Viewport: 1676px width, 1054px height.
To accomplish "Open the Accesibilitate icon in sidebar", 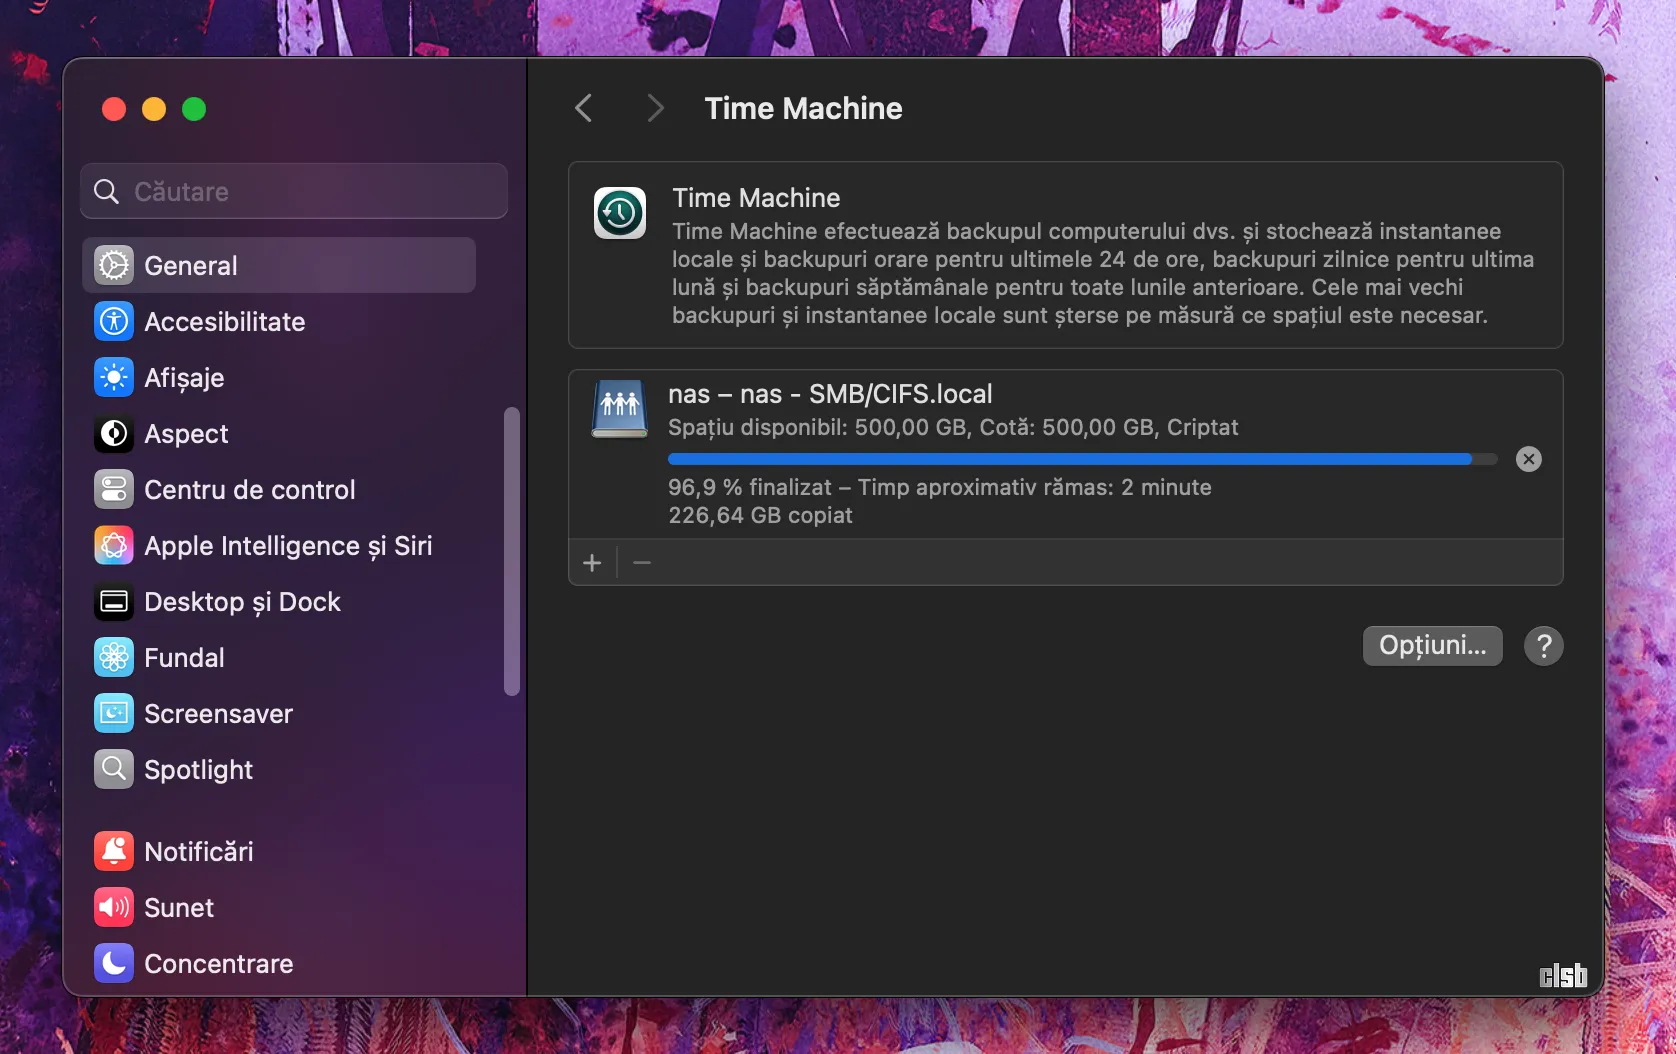I will point(114,321).
